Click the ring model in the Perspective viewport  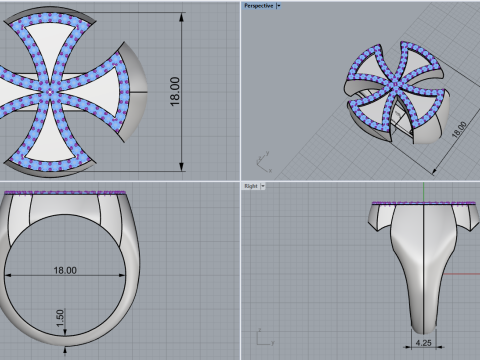click(x=396, y=93)
